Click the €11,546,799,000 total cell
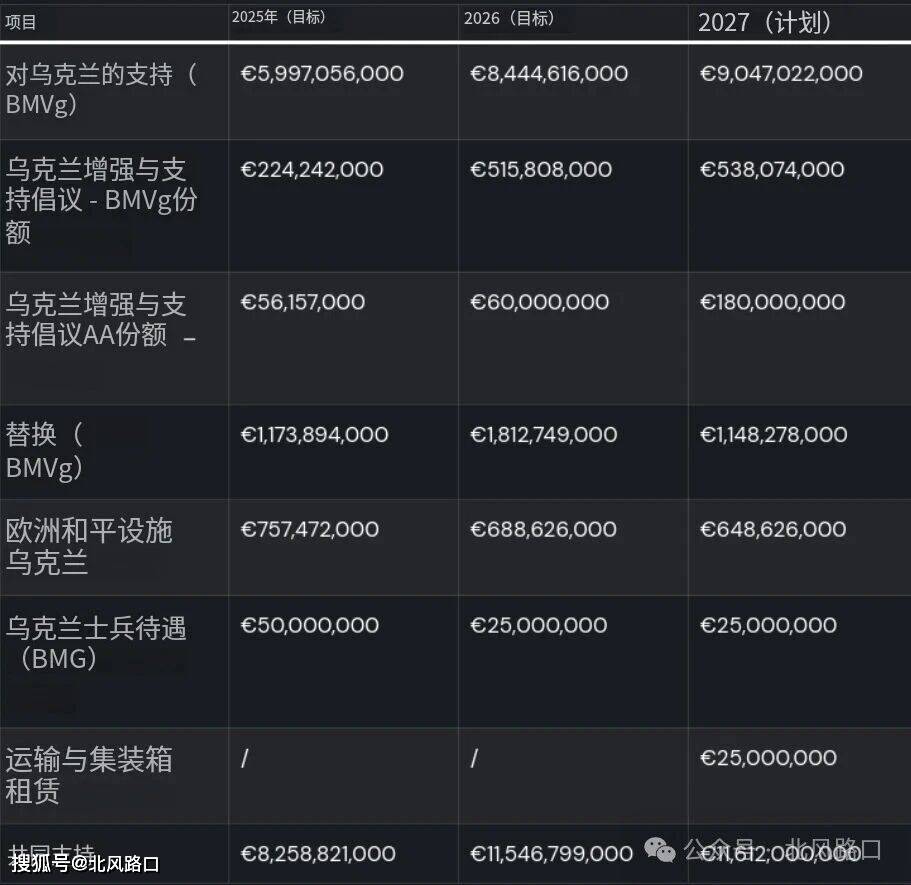This screenshot has height=885, width=911. (x=551, y=853)
